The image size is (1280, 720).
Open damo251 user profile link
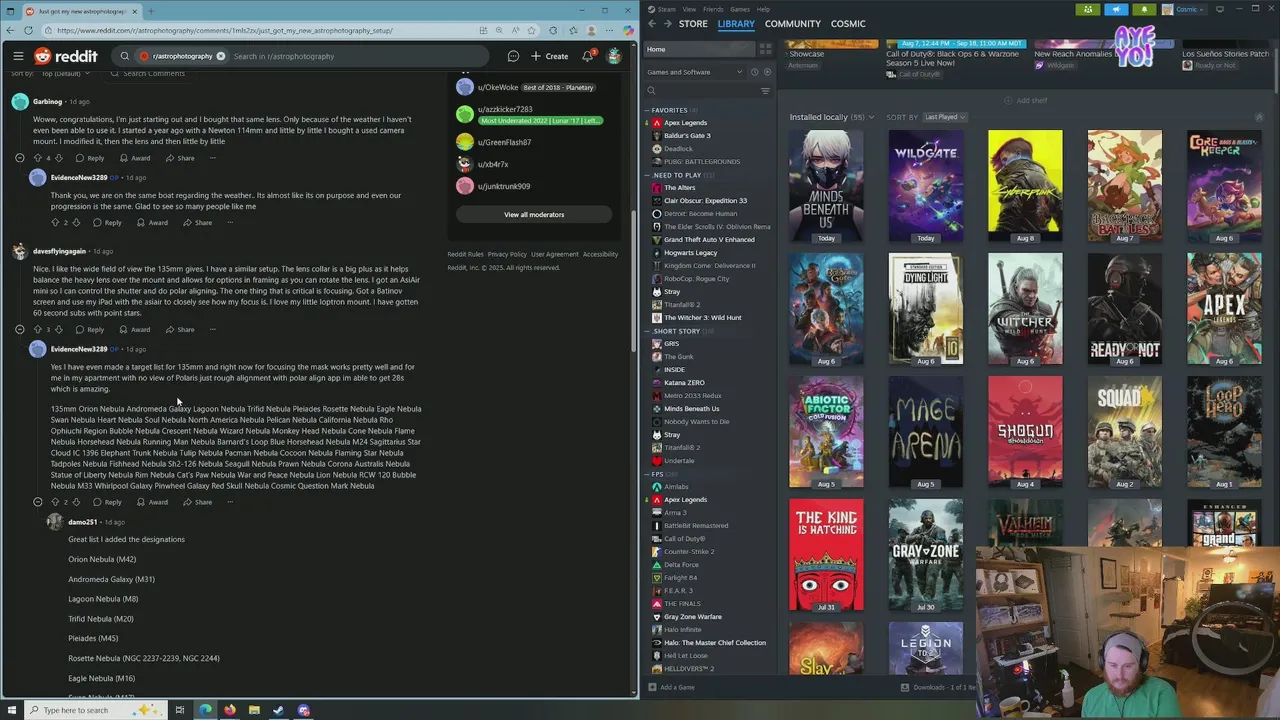click(x=82, y=522)
